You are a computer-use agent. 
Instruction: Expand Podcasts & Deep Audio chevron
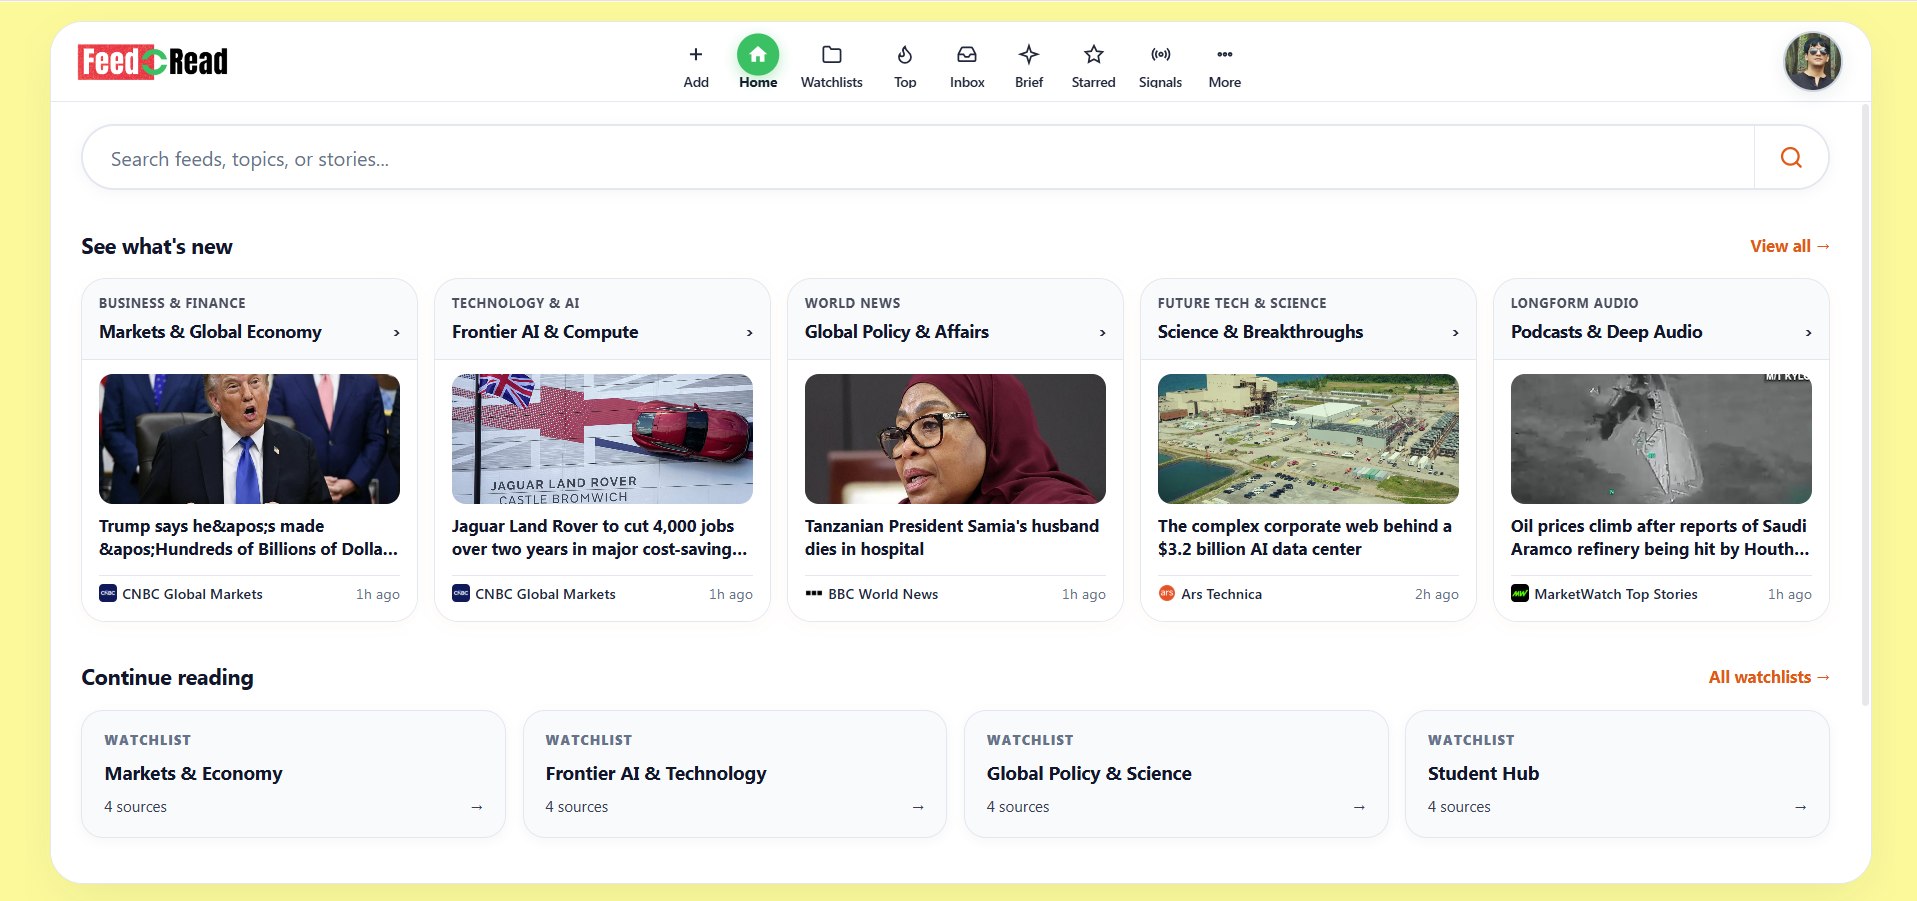1809,333
